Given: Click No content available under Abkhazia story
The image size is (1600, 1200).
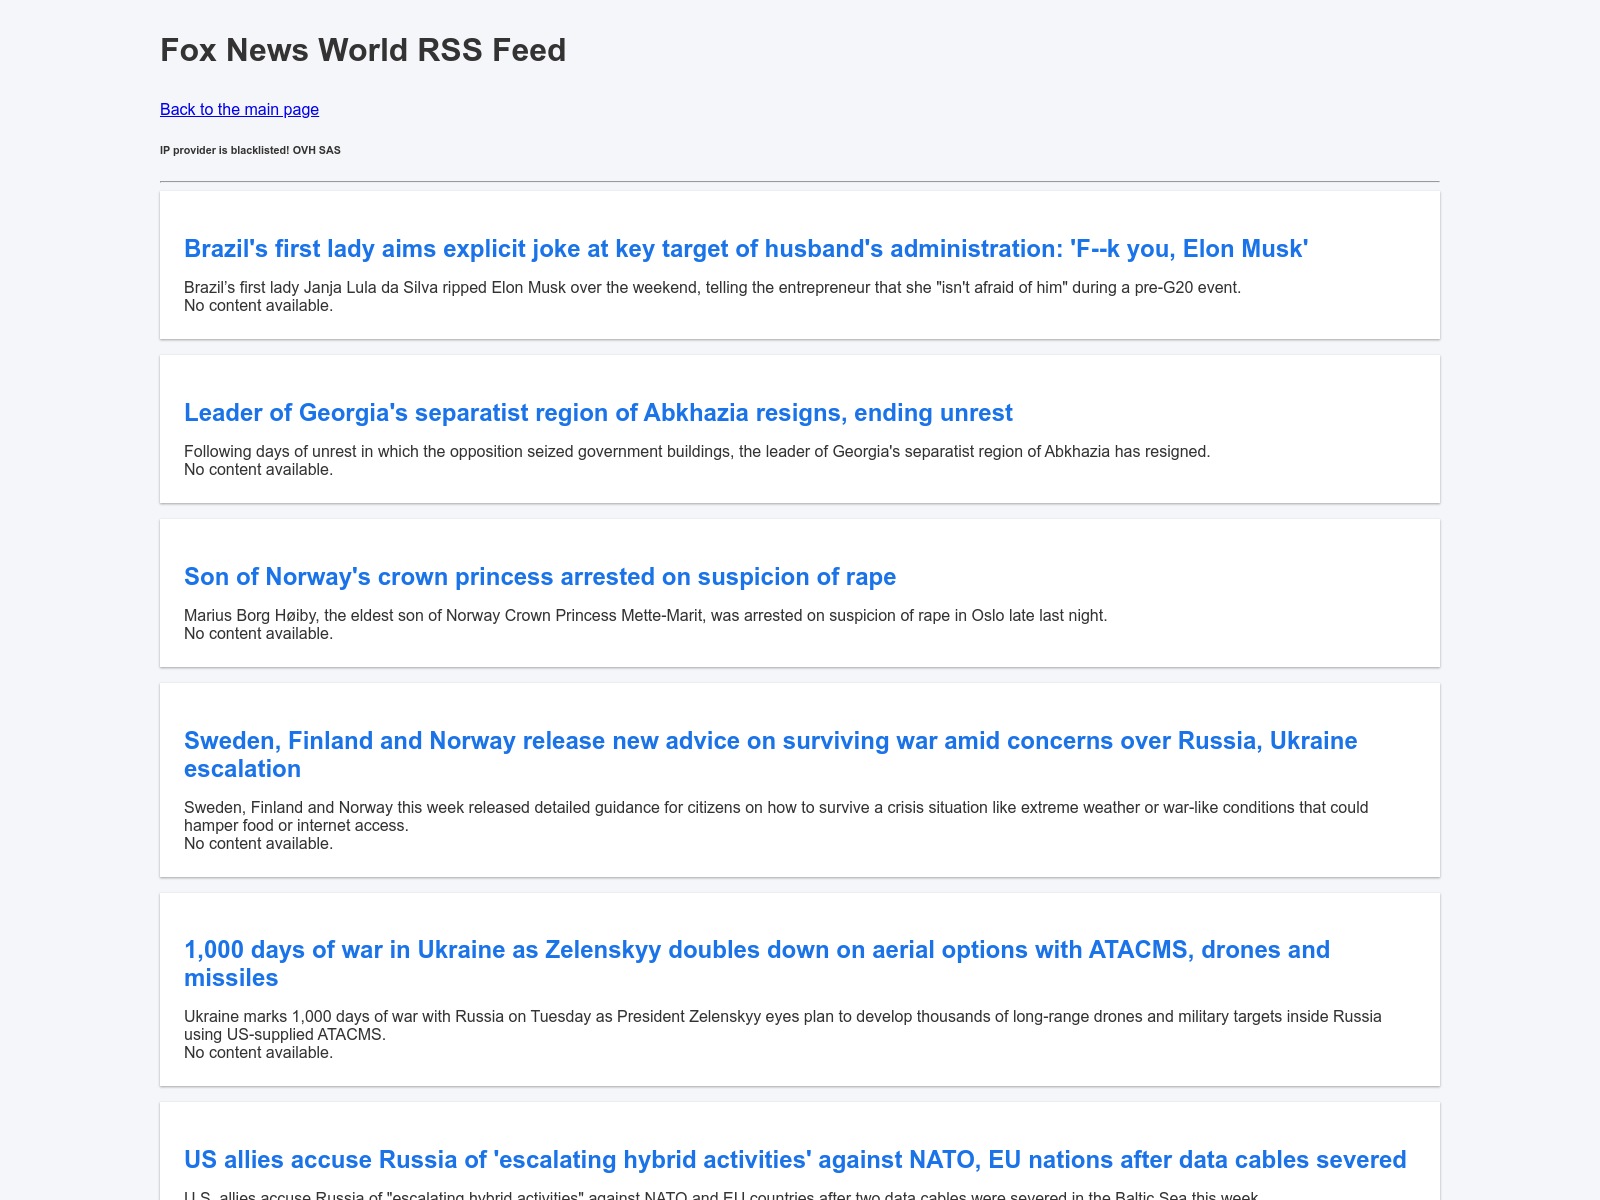Looking at the screenshot, I should tap(258, 469).
